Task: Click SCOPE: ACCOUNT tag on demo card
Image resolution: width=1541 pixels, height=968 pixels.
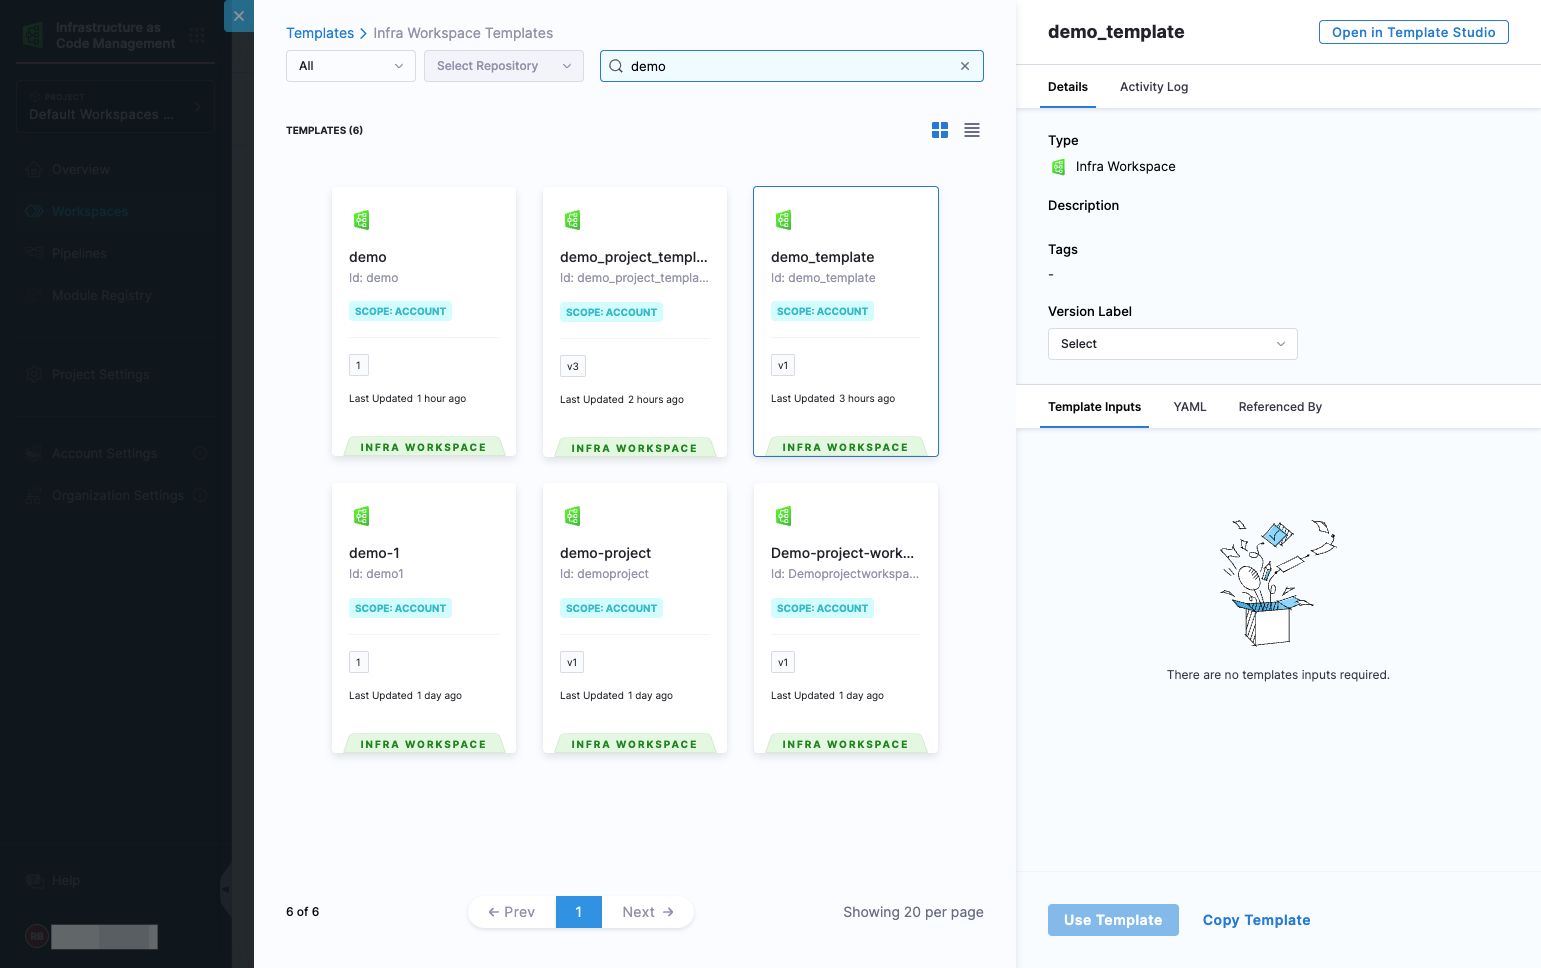Action: pyautogui.click(x=400, y=312)
